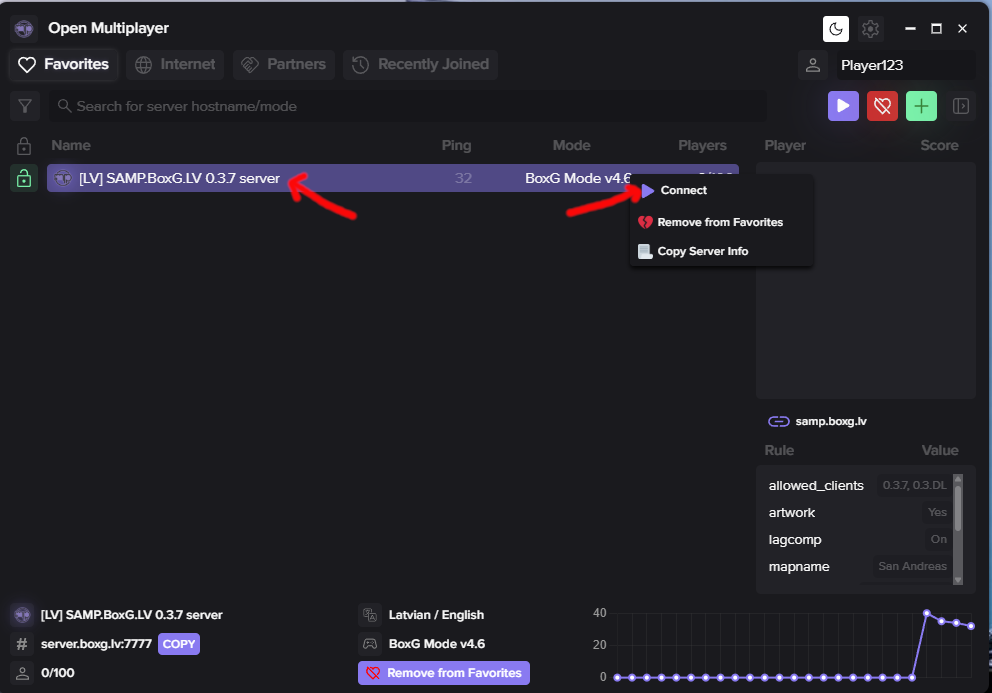Open the Partners tab
Image resolution: width=992 pixels, height=693 pixels.
point(283,65)
